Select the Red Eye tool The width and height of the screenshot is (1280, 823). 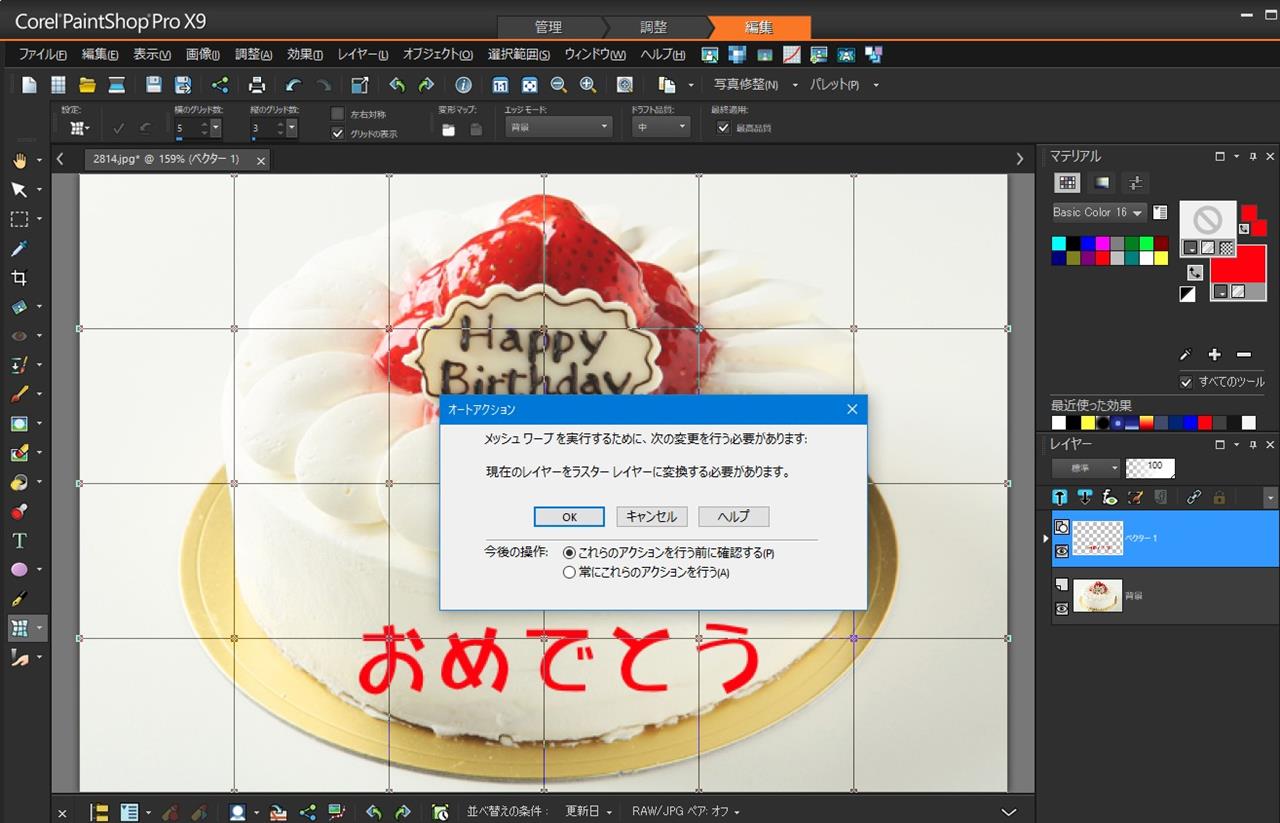pos(19,336)
